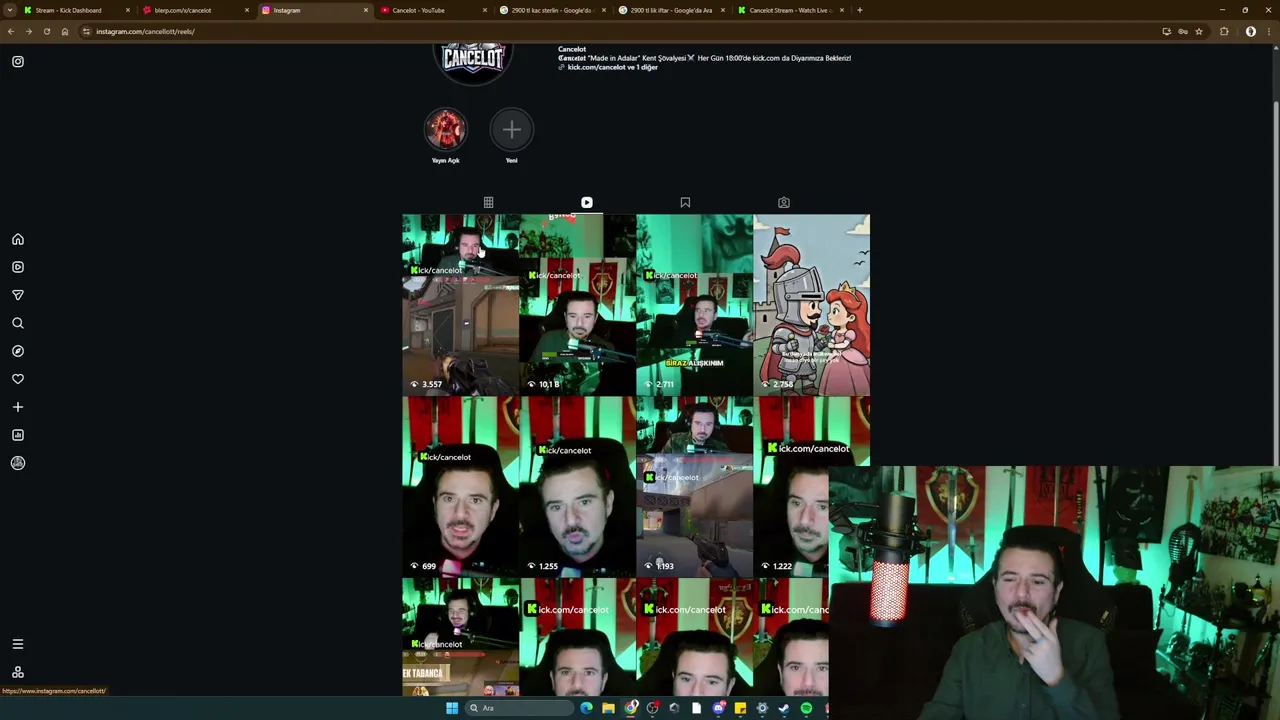This screenshot has width=1280, height=720.
Task: Open the reel with 1.193 views
Action: tap(694, 486)
